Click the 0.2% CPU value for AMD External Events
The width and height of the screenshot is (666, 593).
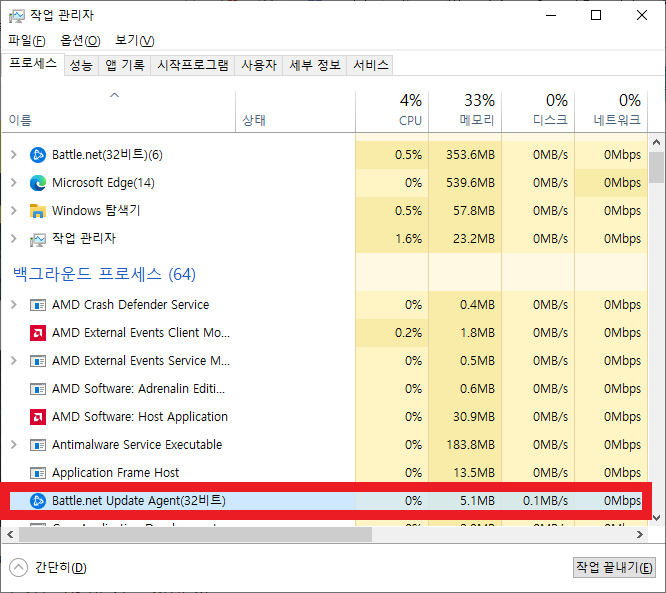pos(409,333)
